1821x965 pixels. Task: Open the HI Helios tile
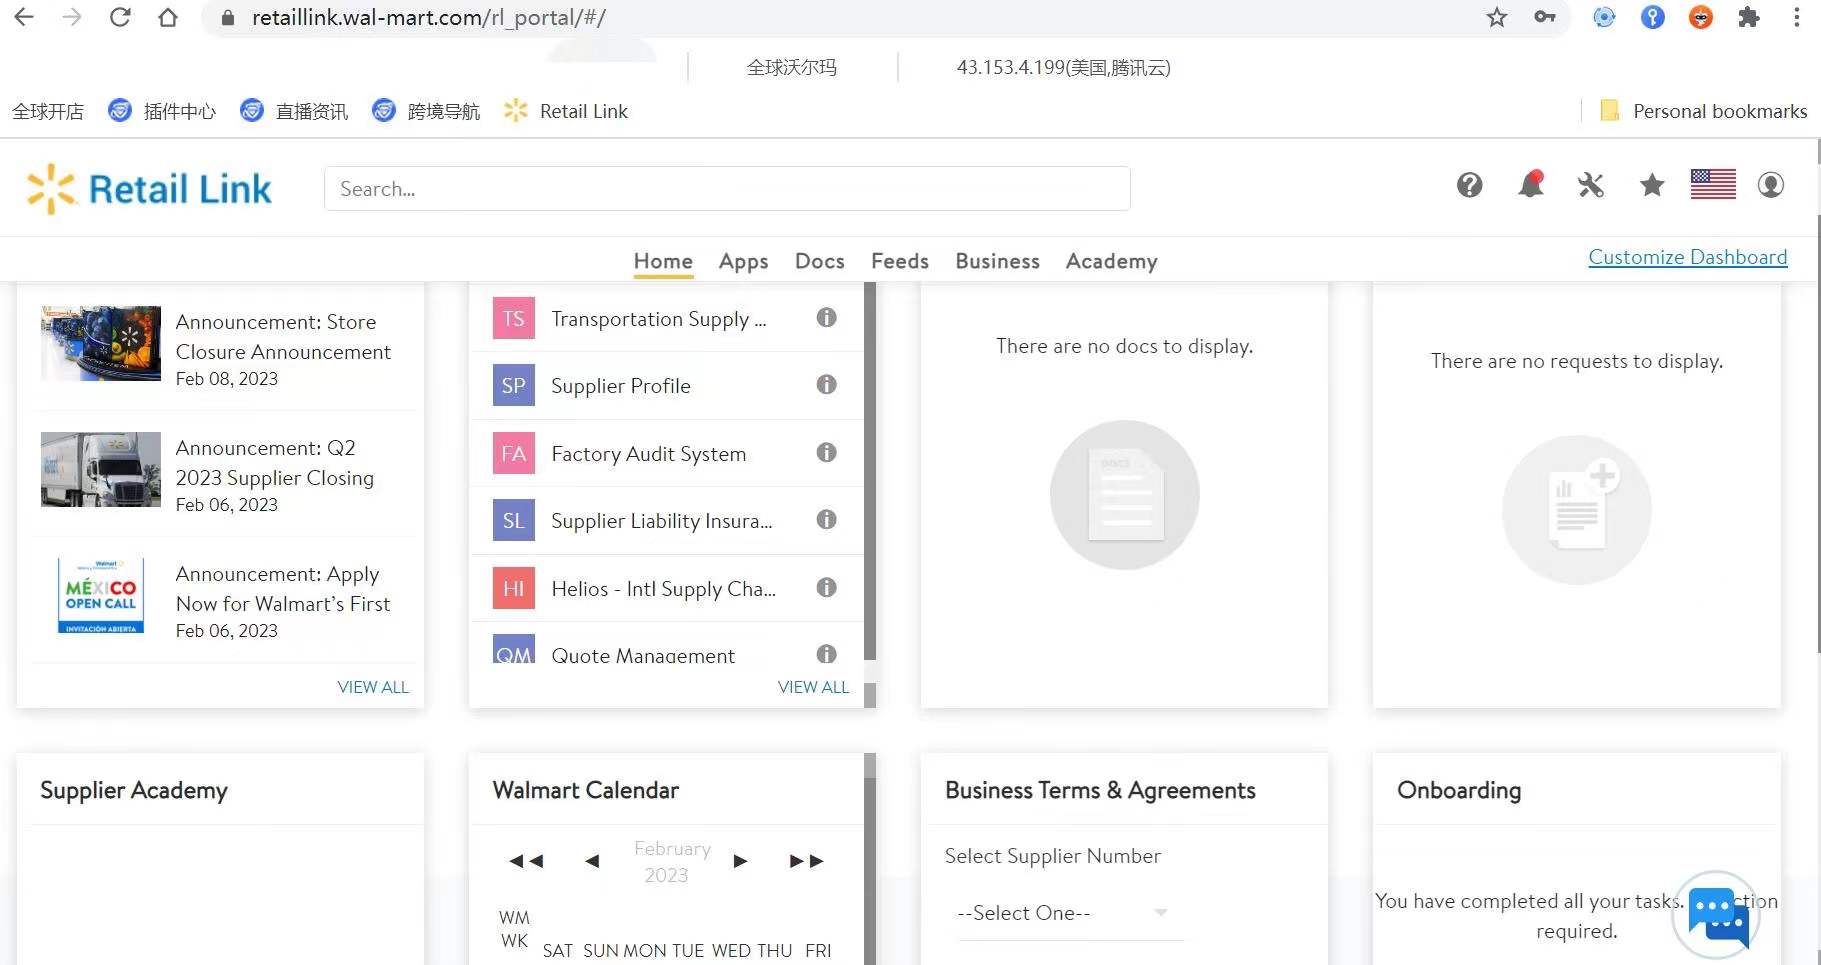514,588
